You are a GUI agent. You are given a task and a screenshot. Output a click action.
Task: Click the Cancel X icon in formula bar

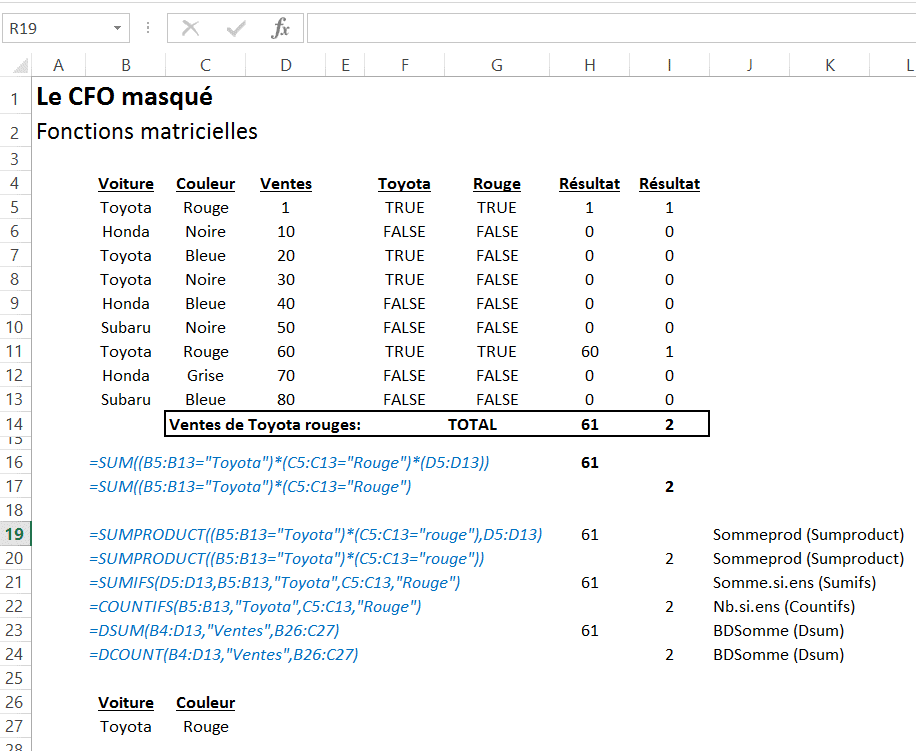tap(190, 29)
